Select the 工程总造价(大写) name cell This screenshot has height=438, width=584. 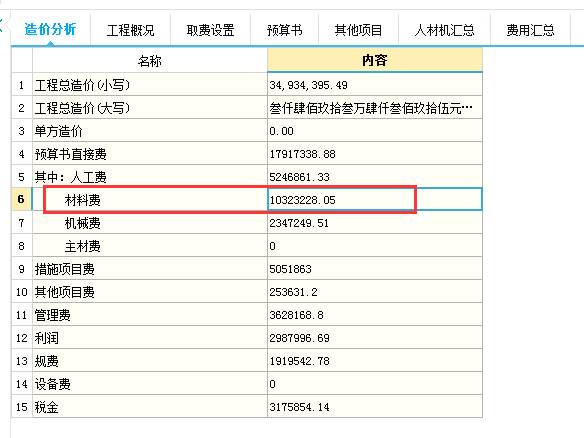150,108
